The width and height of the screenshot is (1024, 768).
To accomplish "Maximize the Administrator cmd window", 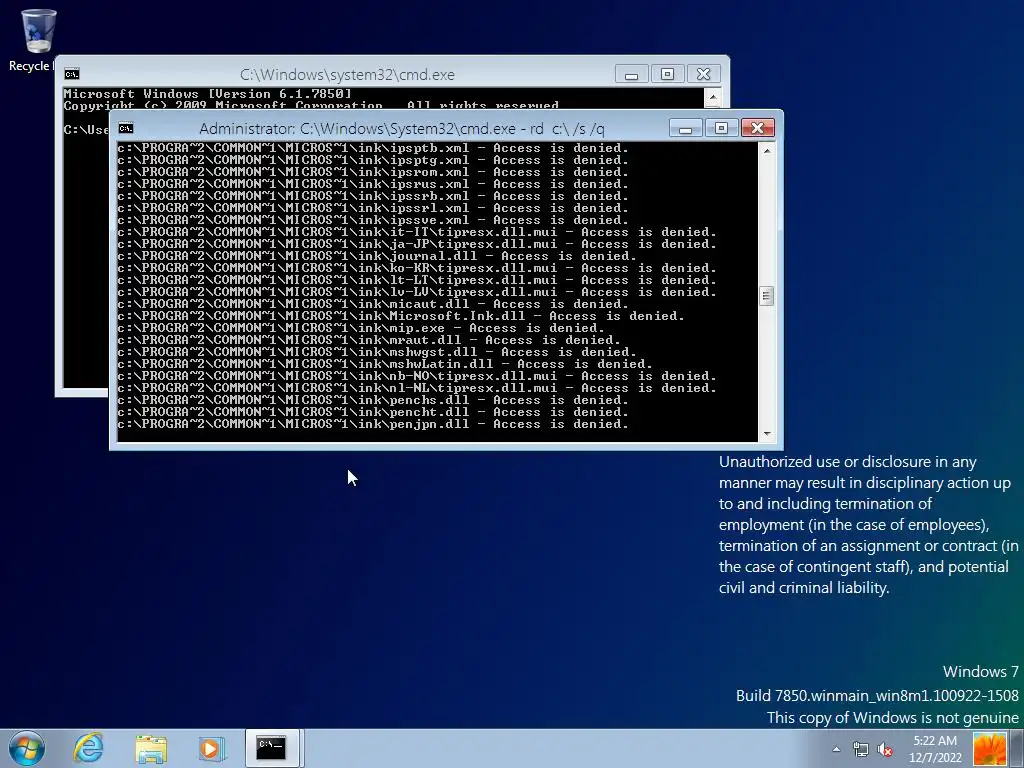I will pos(721,128).
